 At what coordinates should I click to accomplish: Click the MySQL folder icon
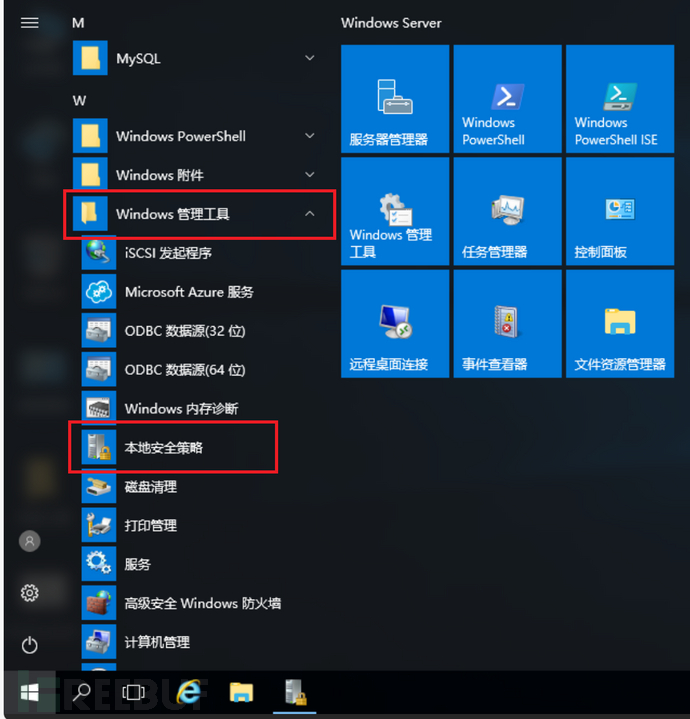(90, 58)
